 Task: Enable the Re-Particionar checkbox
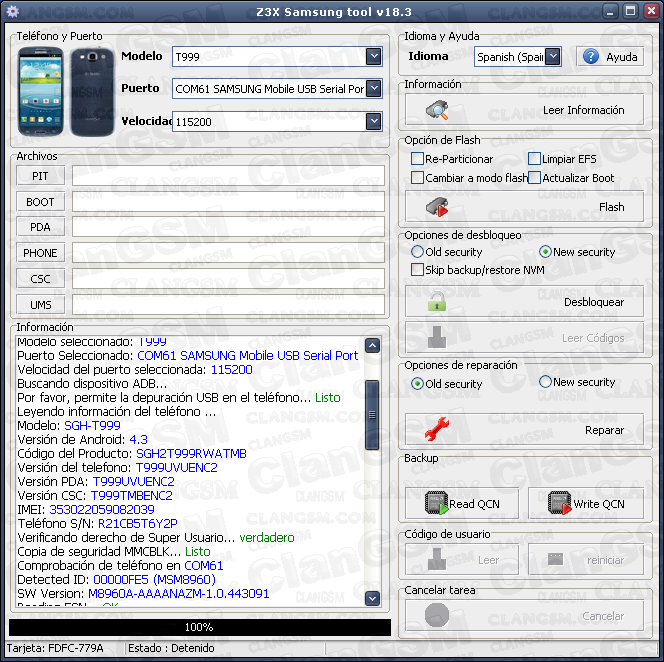417,159
